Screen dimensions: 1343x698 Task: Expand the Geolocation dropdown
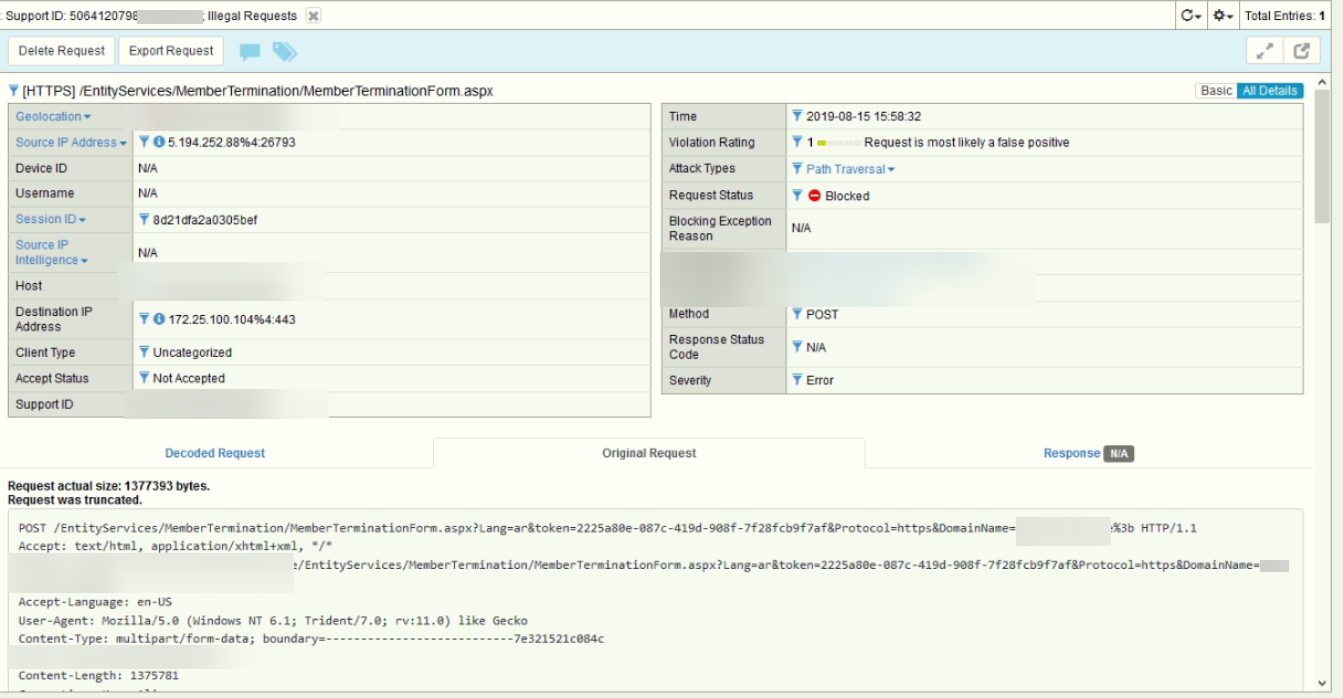click(x=53, y=117)
